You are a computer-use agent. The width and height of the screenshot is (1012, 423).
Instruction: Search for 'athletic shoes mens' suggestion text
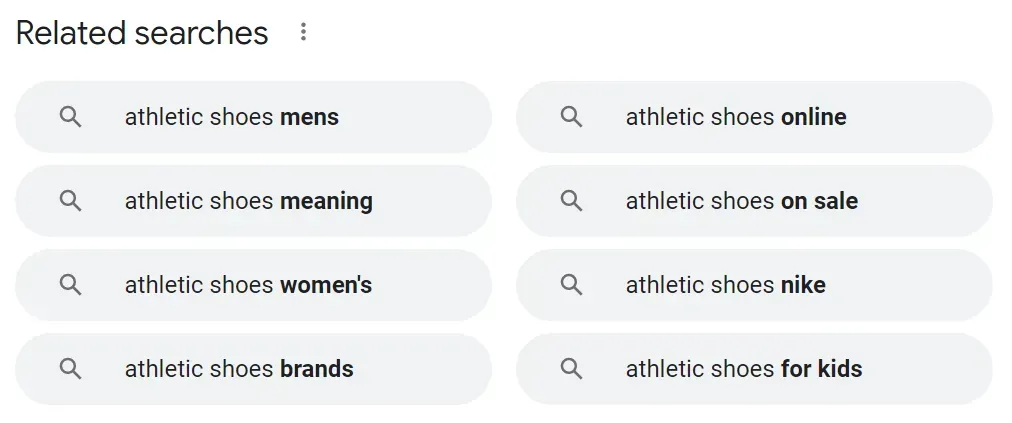[x=232, y=117]
